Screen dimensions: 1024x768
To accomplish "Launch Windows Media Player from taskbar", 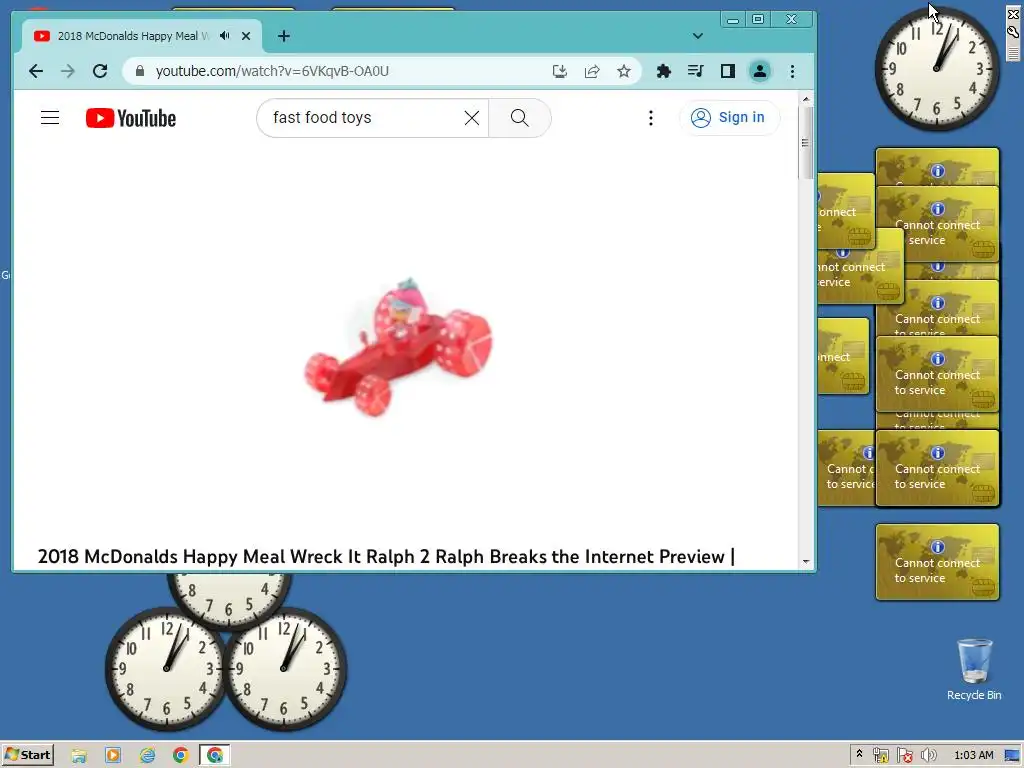I will coord(113,756).
